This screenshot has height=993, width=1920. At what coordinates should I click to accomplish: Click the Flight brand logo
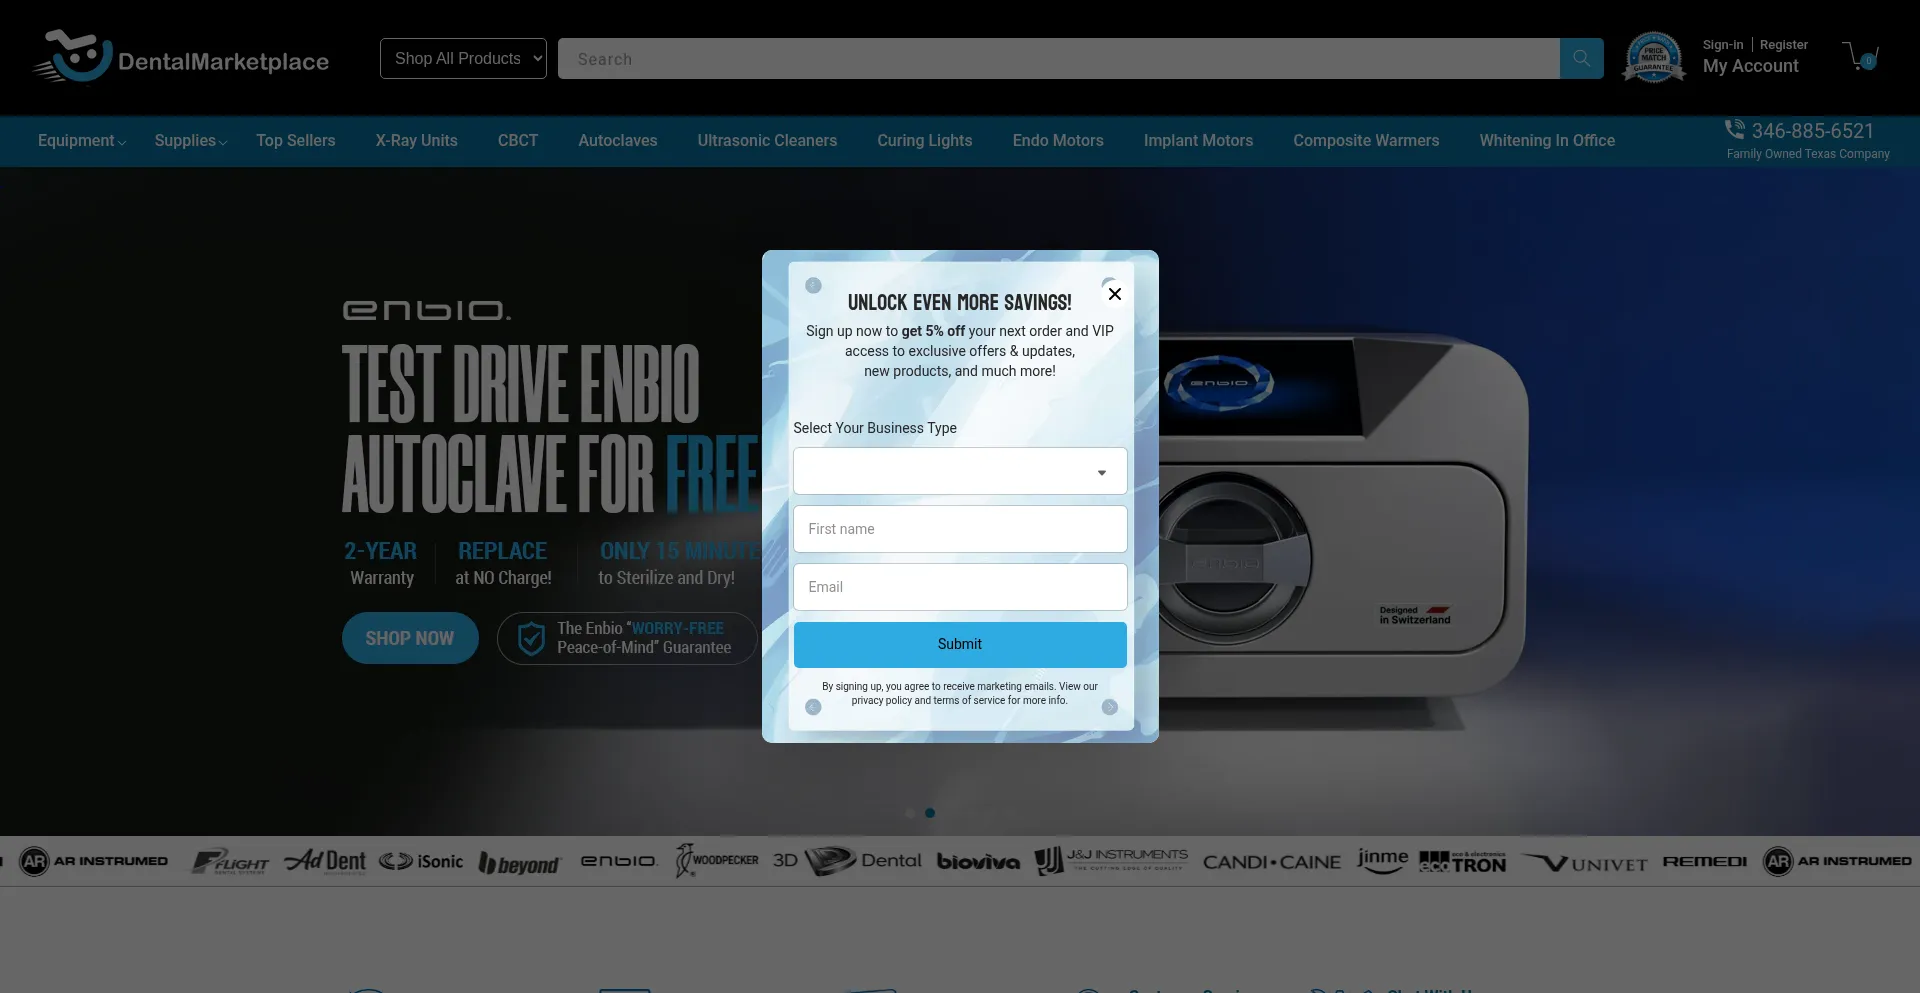231,861
